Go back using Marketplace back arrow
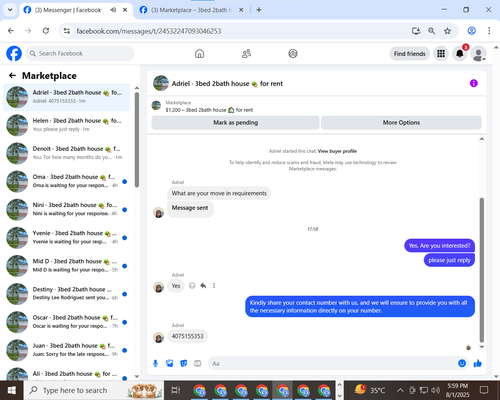500x400 pixels. 12,76
